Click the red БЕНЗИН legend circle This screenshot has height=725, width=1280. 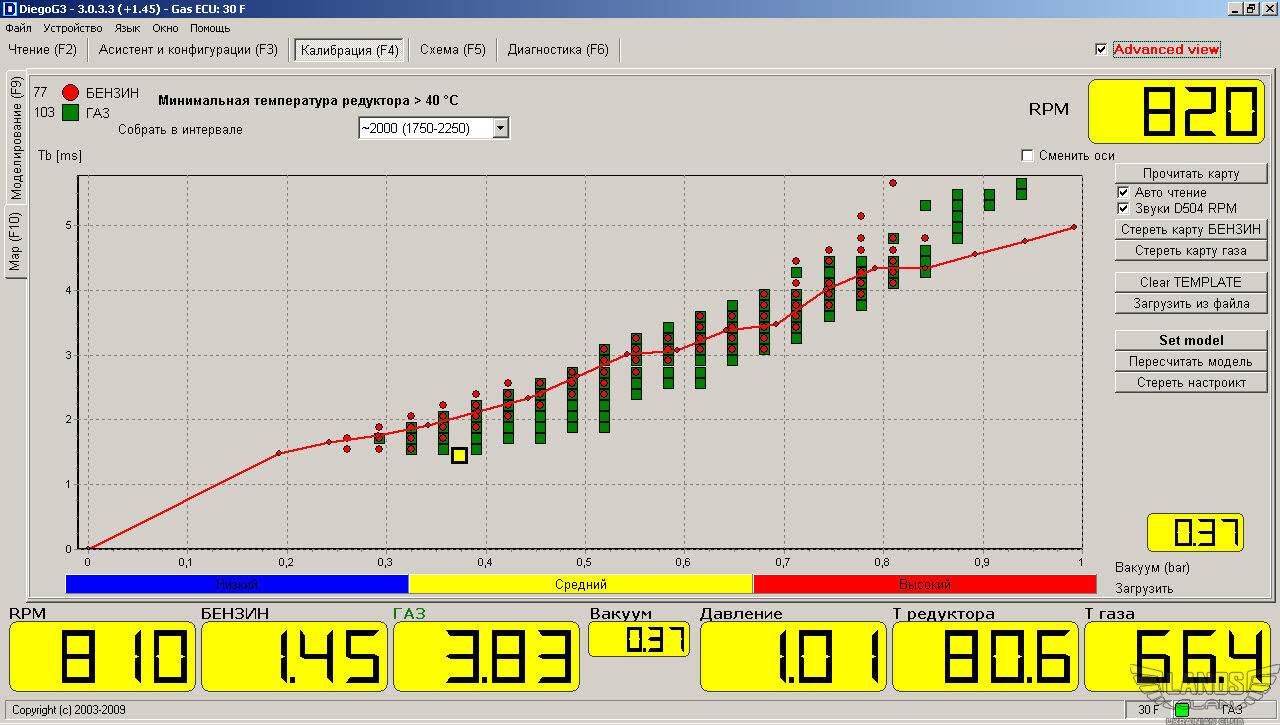70,93
